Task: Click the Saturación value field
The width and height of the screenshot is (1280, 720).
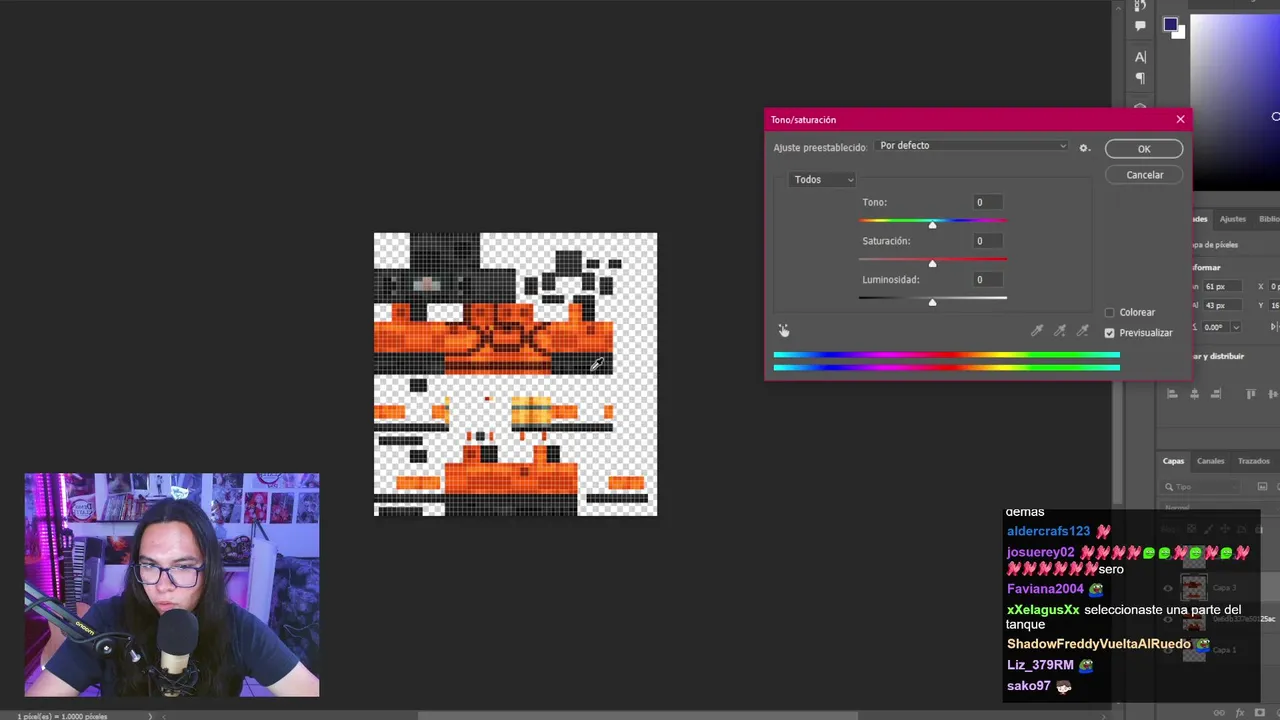Action: click(987, 241)
